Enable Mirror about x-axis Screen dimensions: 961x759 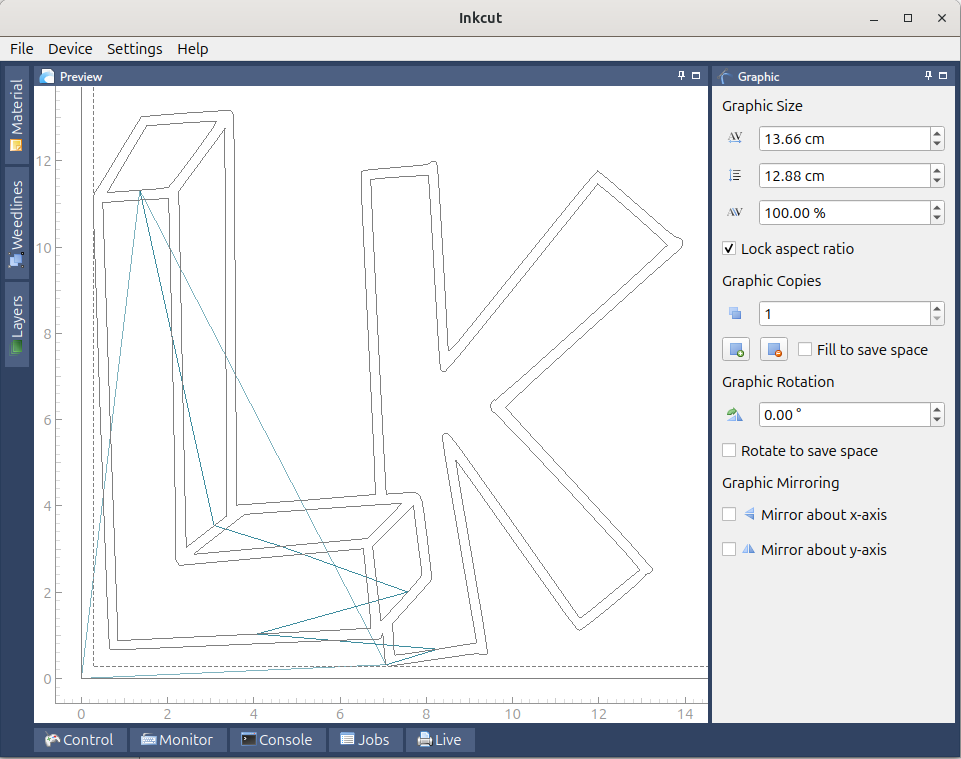click(729, 514)
